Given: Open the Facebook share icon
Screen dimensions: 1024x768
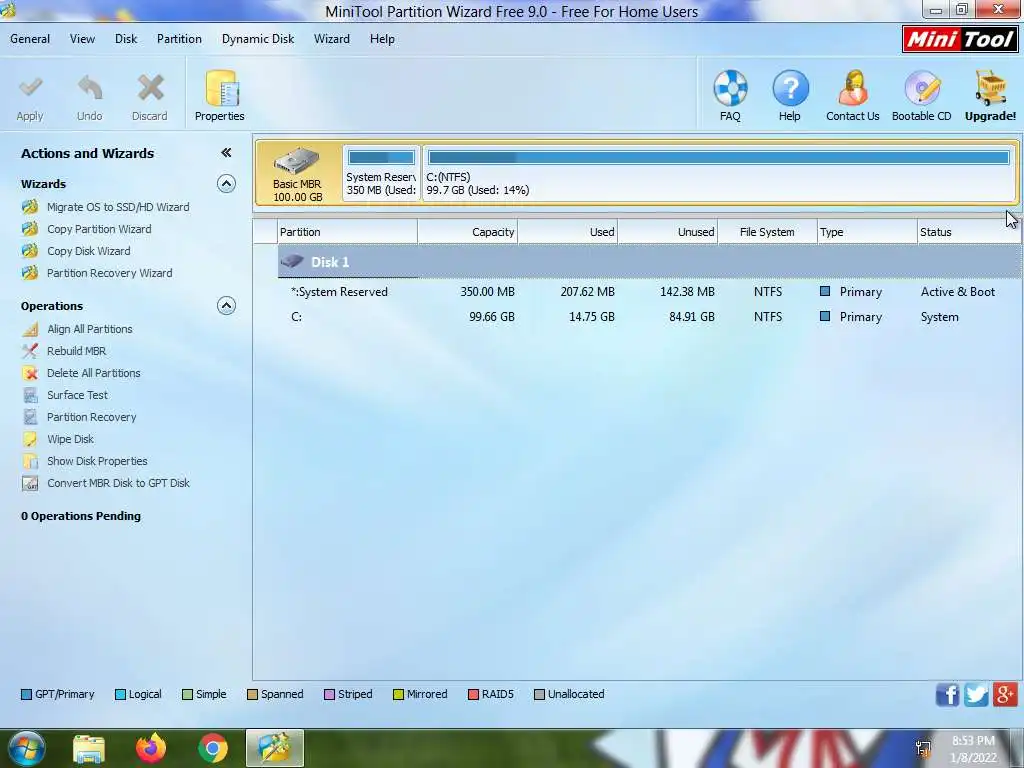Looking at the screenshot, I should [x=947, y=695].
